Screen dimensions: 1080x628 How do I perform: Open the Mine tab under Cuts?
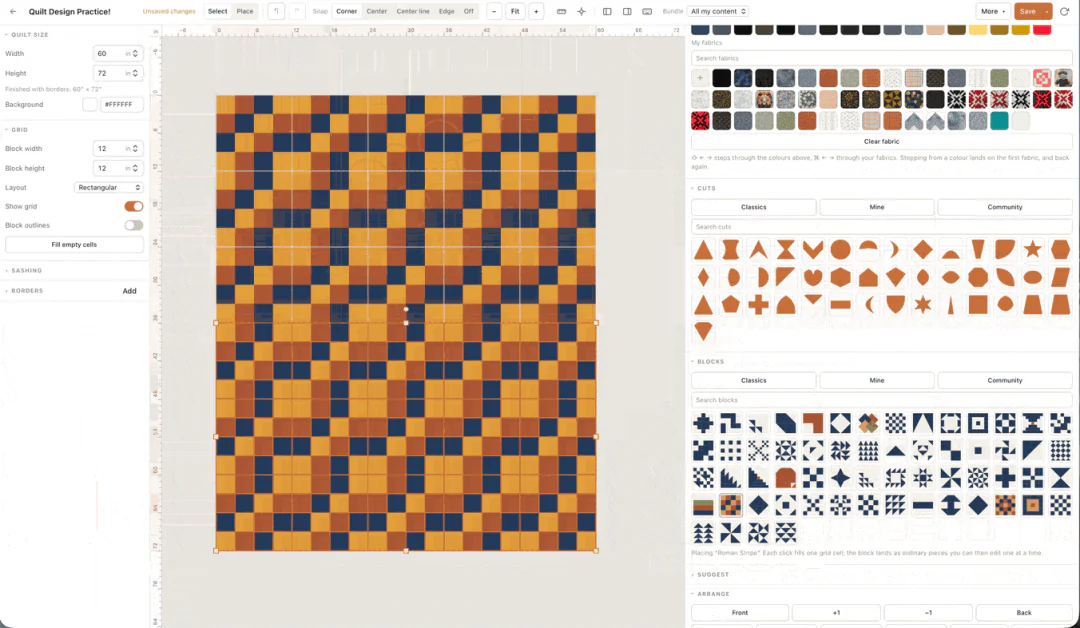pyautogui.click(x=877, y=207)
